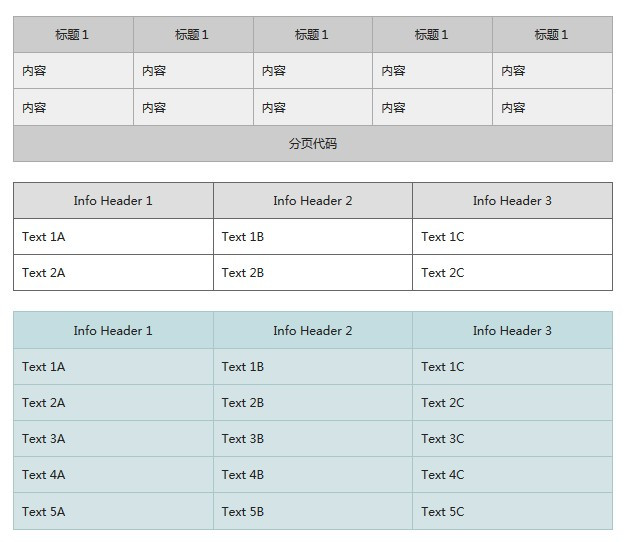Select Info Header 3 in the blue table
625x542 pixels.
coord(512,331)
